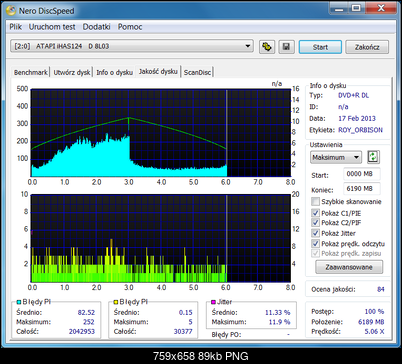Click the Błędy PO label
This screenshot has width=402, height=364.
coord(226,335)
